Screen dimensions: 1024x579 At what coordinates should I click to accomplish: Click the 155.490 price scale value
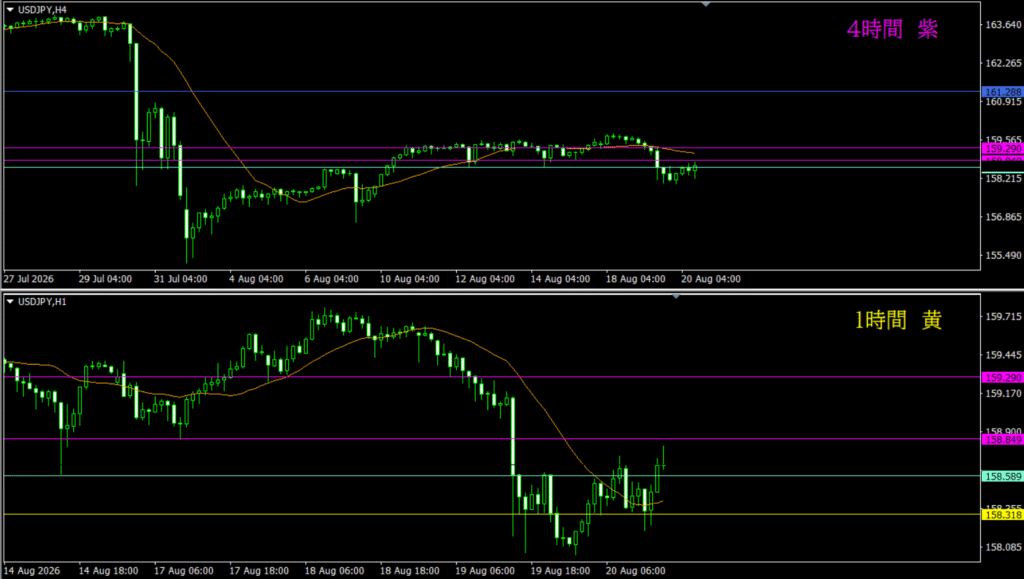(x=1003, y=255)
